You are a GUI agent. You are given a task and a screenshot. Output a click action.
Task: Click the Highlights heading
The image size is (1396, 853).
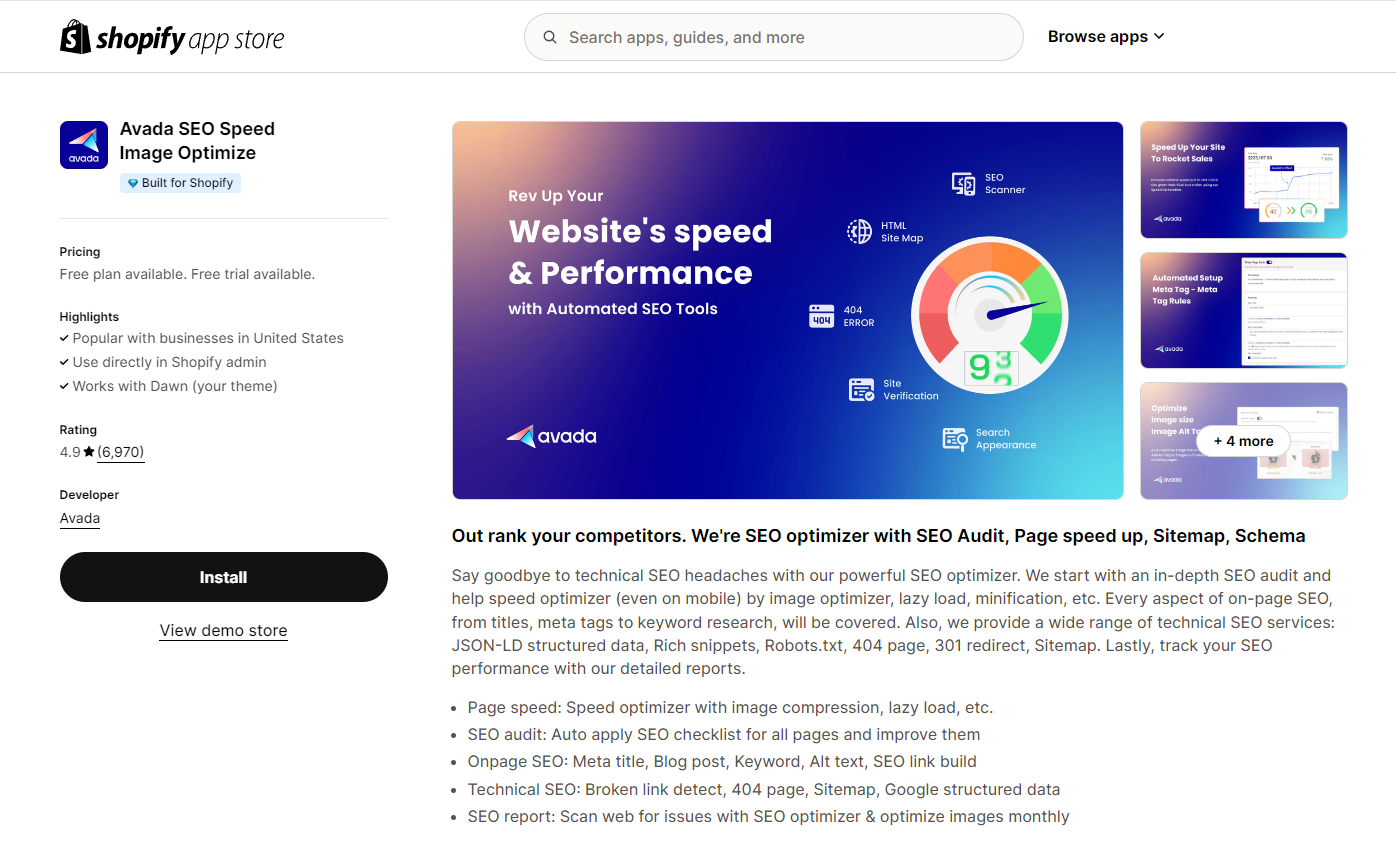pos(89,317)
